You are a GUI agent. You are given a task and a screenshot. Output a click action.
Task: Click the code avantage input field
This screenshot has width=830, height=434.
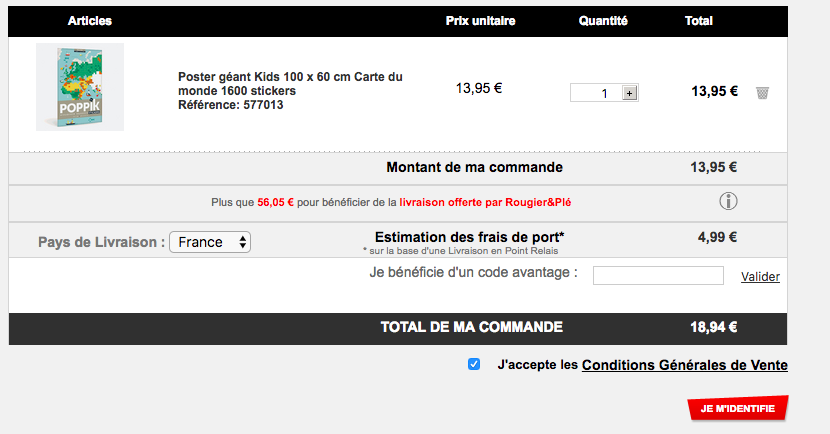(658, 275)
